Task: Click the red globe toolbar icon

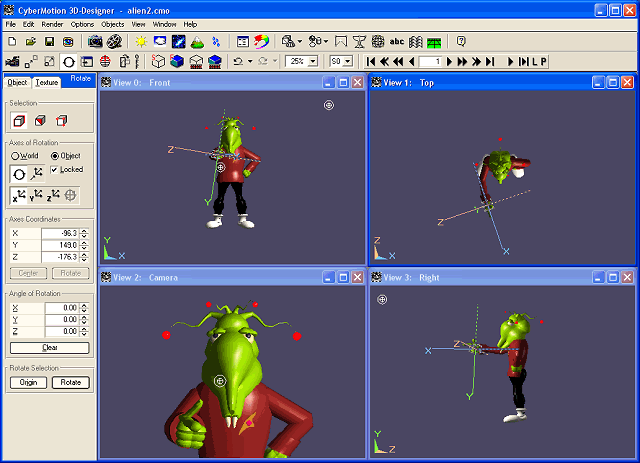Action: (105, 62)
